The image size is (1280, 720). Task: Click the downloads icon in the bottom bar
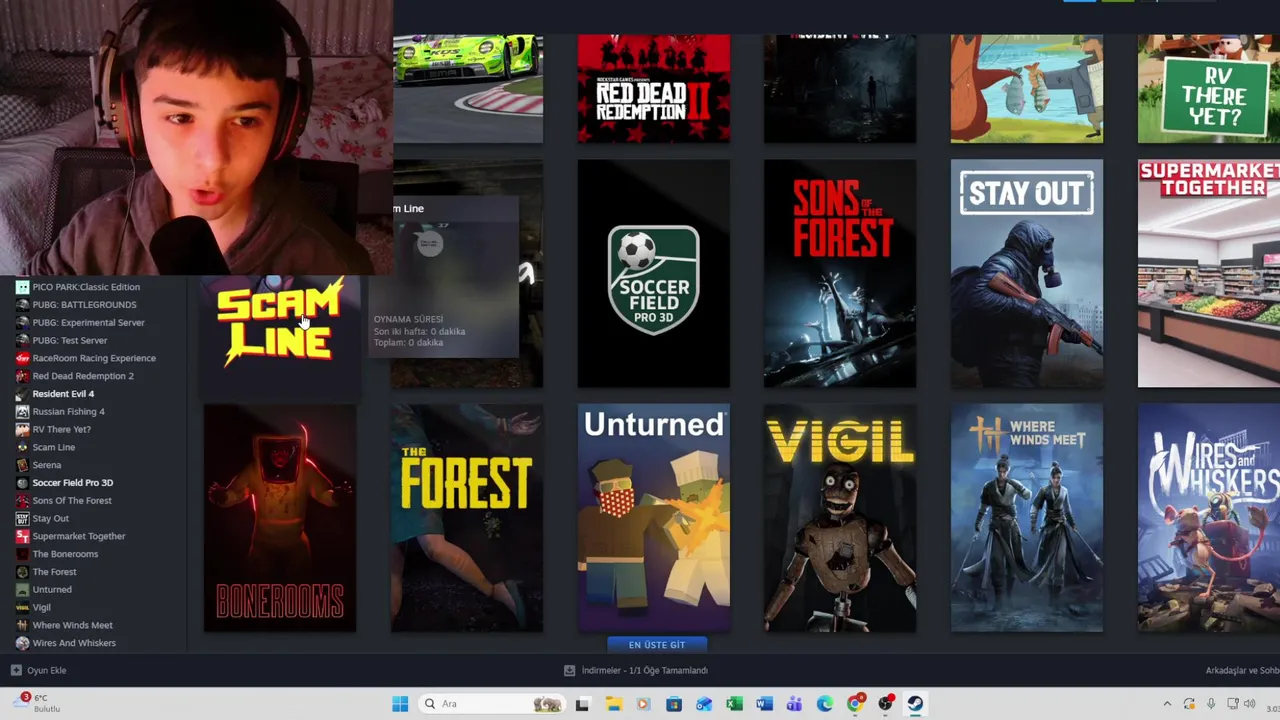point(569,670)
